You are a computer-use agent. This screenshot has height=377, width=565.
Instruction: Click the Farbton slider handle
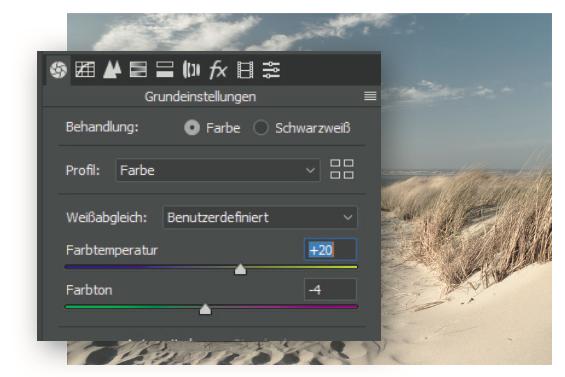coord(205,309)
